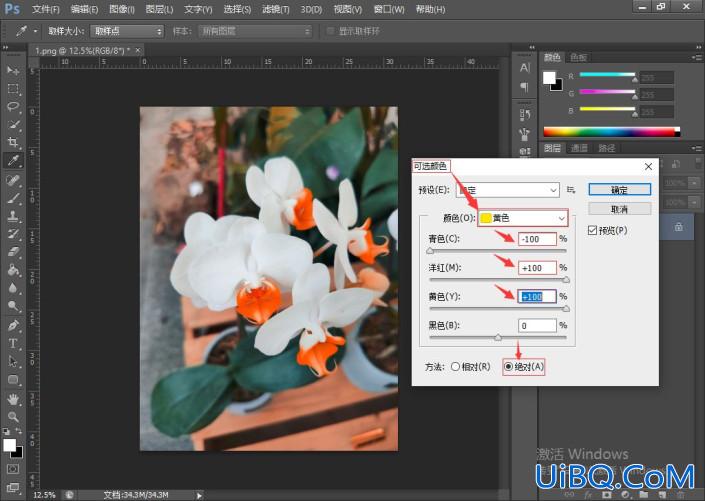Select the Lasso tool
The width and height of the screenshot is (705, 501).
coord(13,107)
